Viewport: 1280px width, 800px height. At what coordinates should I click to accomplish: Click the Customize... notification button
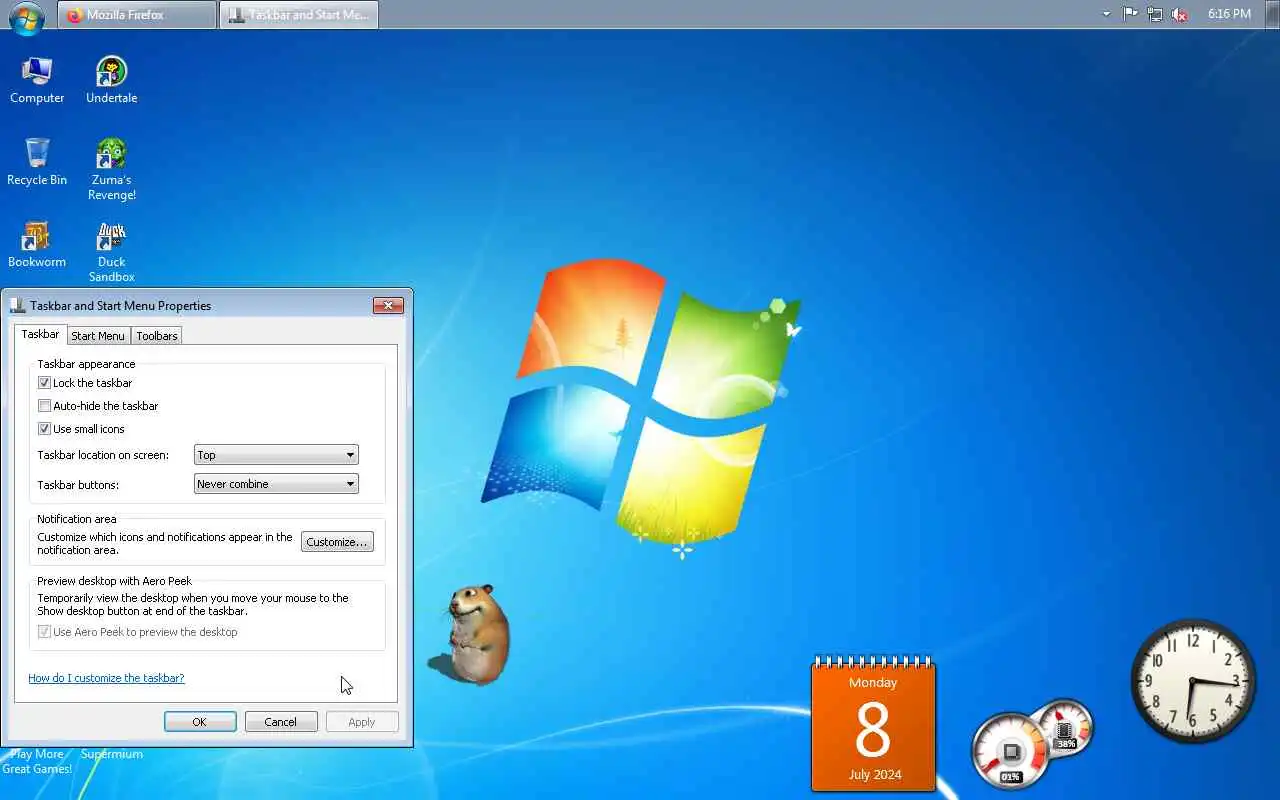click(x=337, y=542)
